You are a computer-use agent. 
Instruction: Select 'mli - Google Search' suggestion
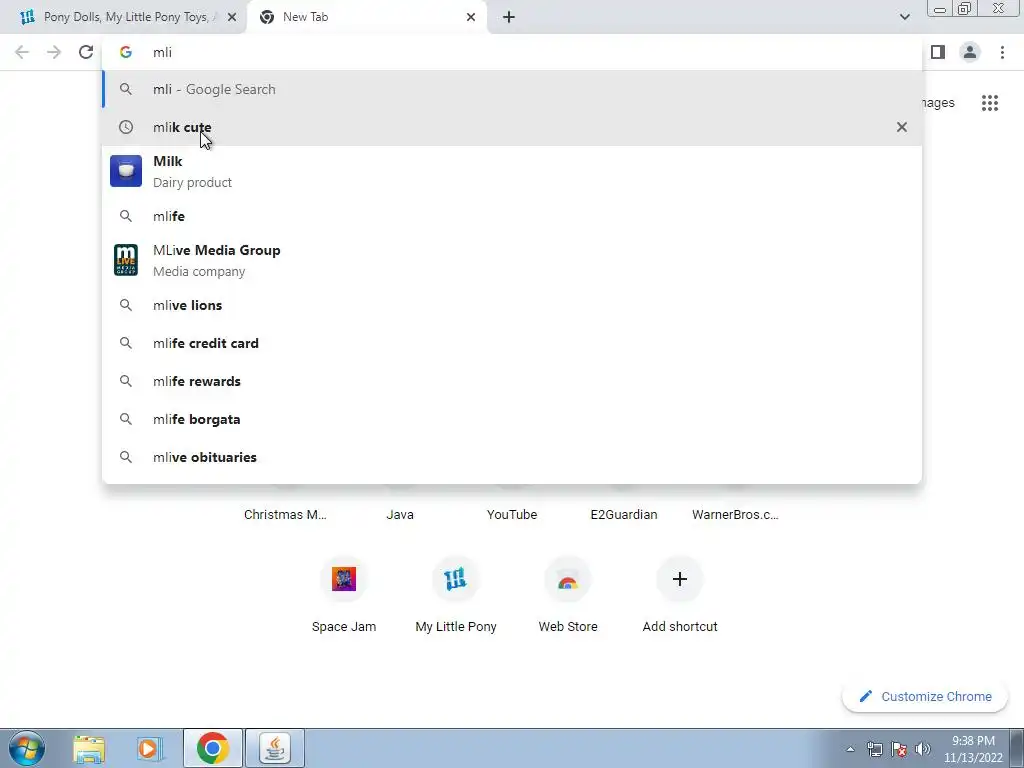click(x=512, y=89)
